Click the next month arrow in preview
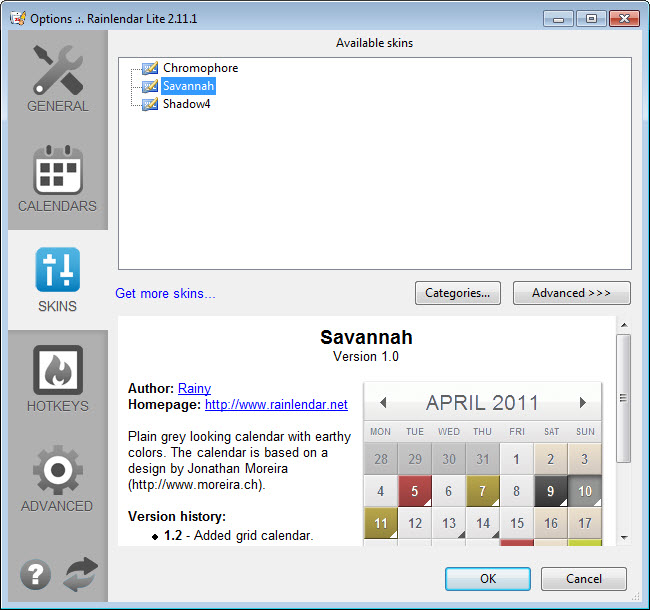650x610 pixels. click(x=582, y=402)
